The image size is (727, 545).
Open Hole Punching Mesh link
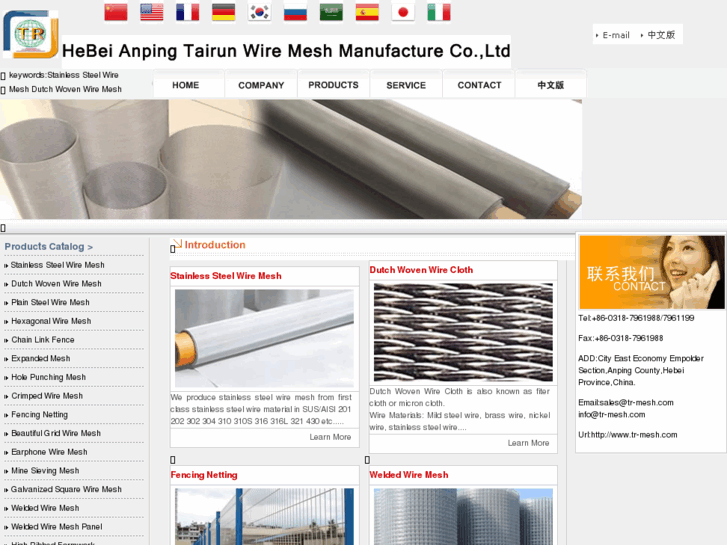[48, 377]
